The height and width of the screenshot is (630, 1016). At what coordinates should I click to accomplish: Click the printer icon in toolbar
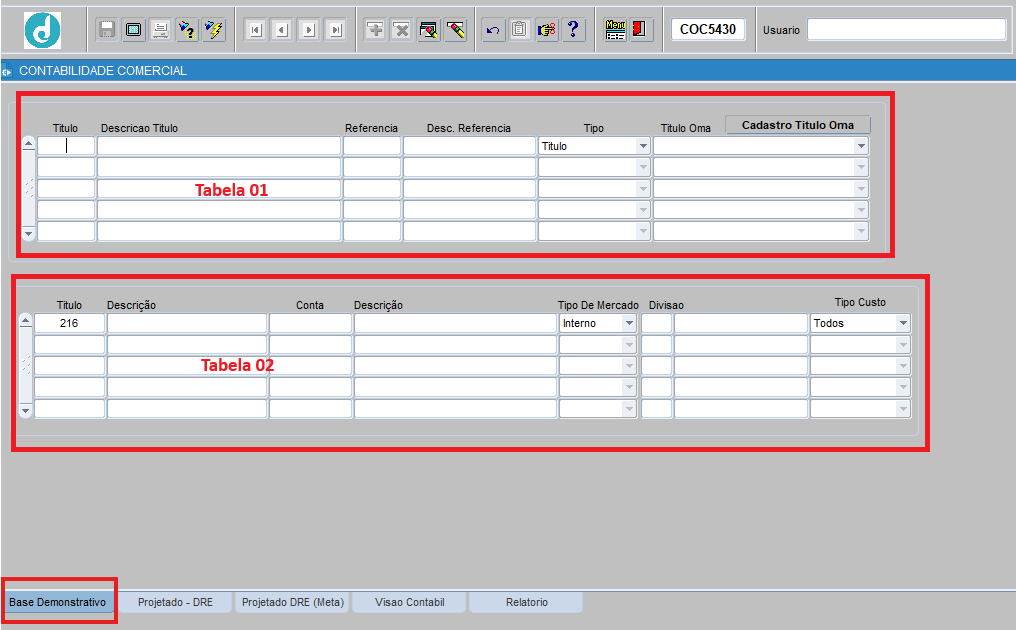click(x=160, y=30)
